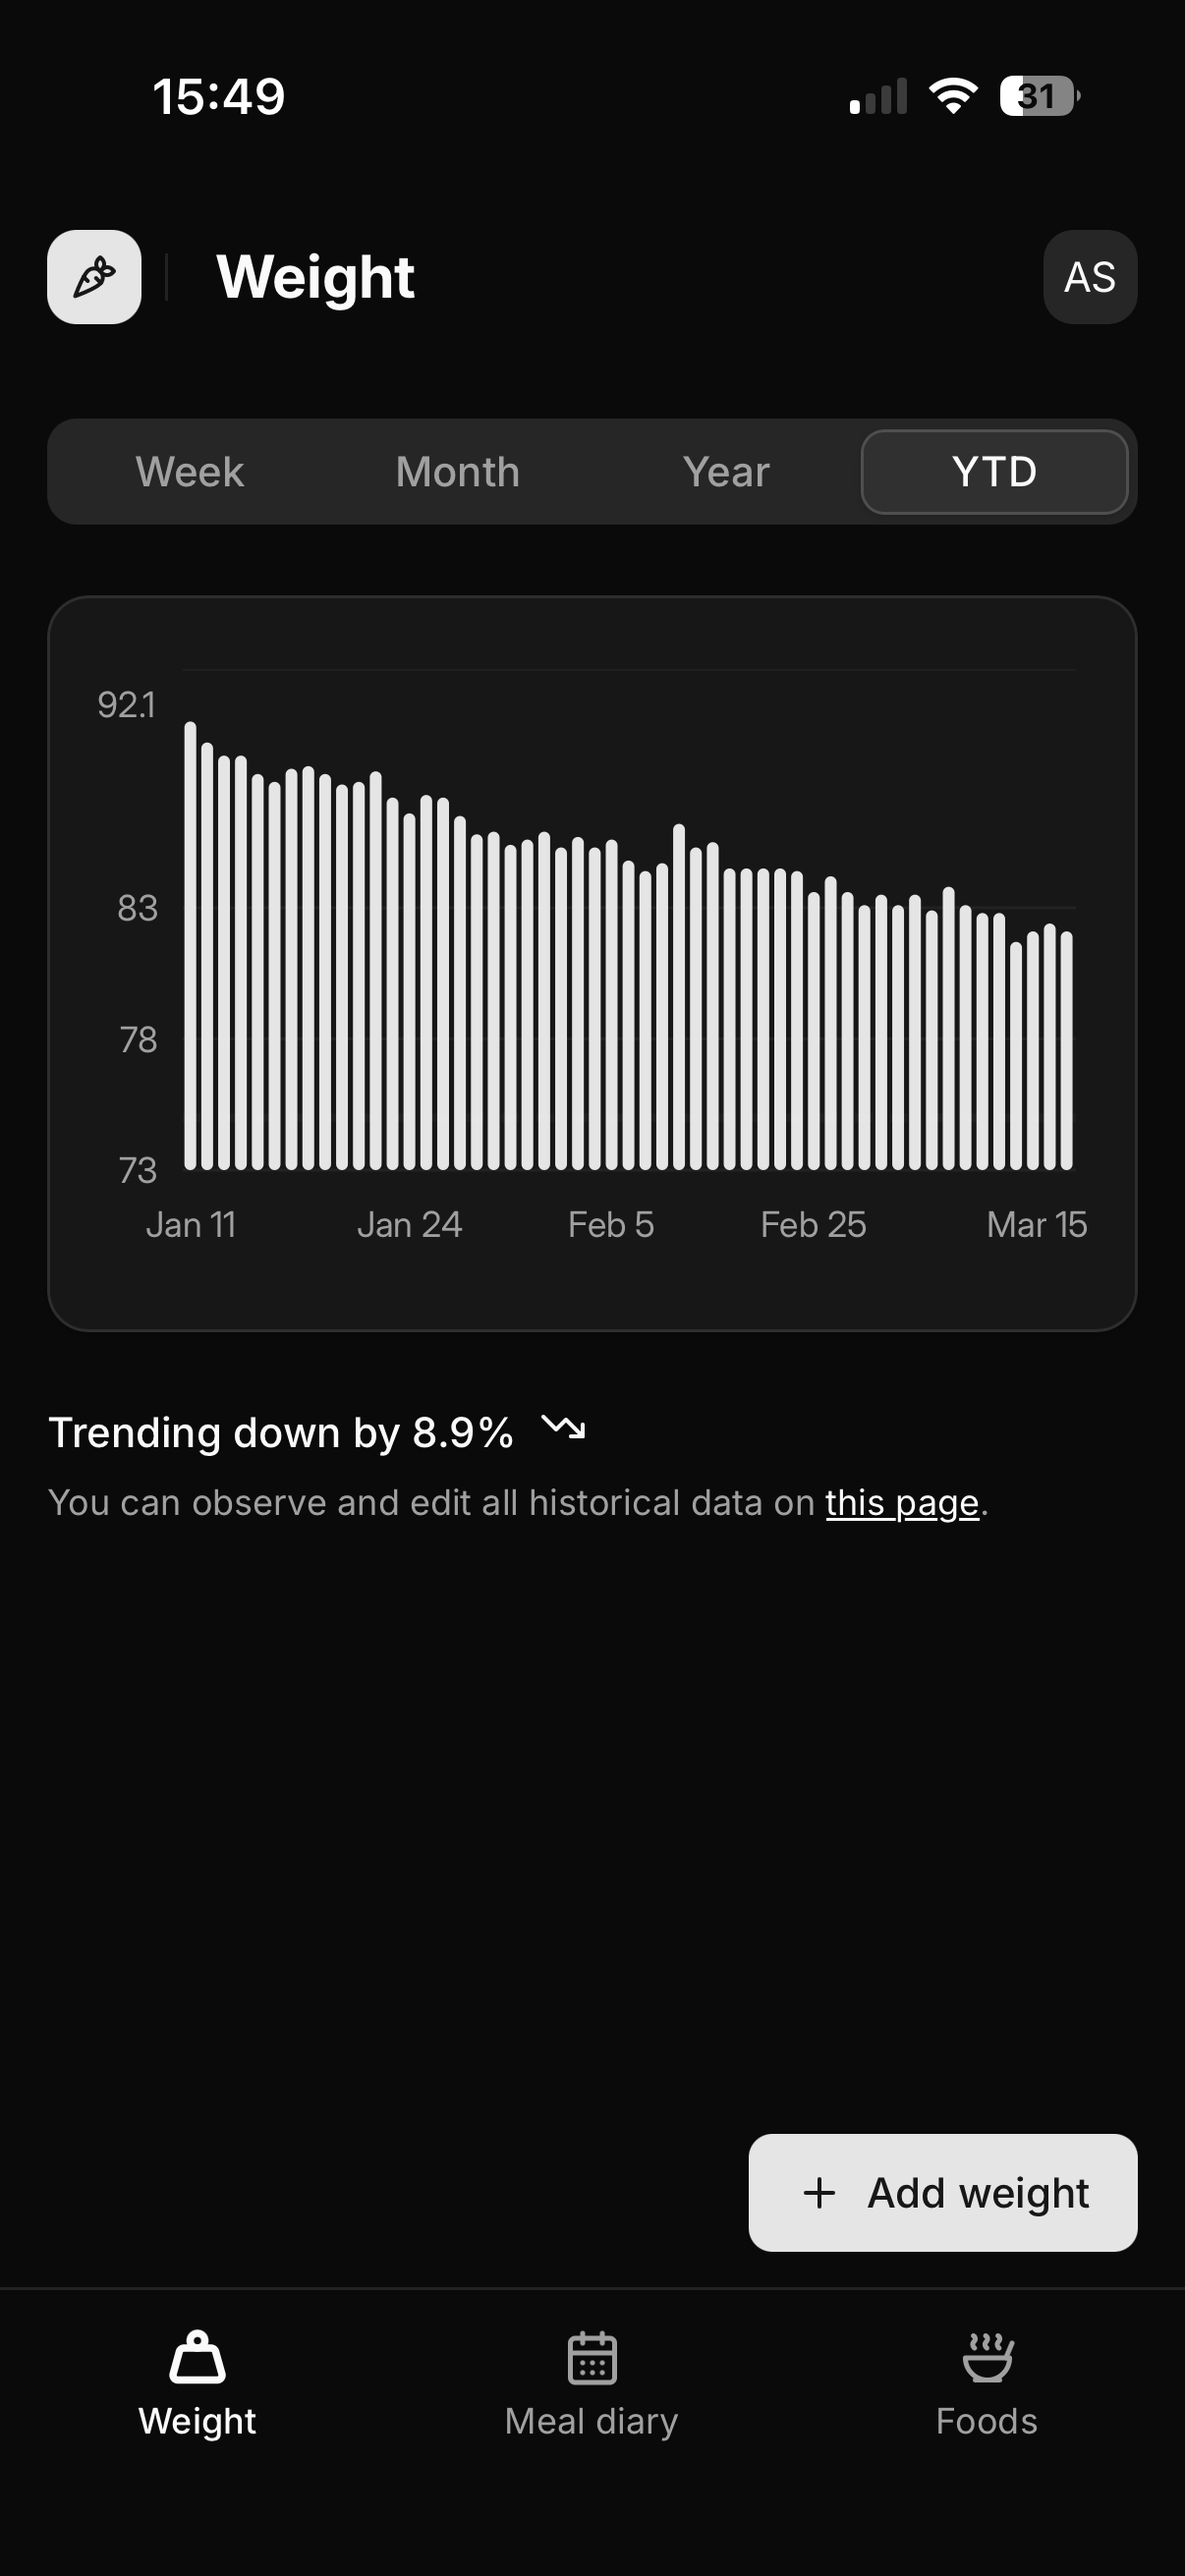Switch chart range to Week
This screenshot has width=1185, height=2576.
coord(190,472)
